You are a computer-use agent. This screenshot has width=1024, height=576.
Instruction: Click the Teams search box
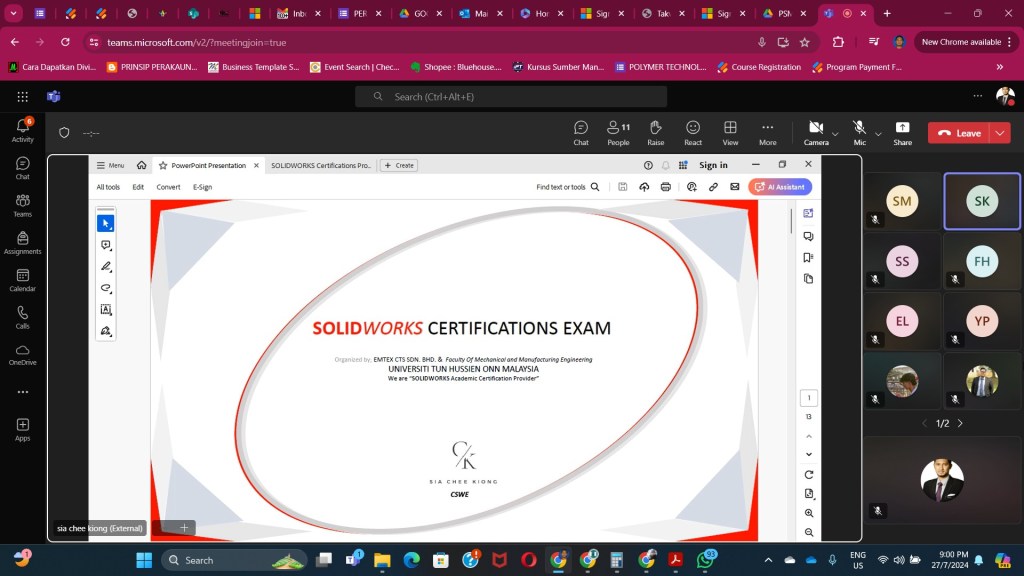pos(511,96)
